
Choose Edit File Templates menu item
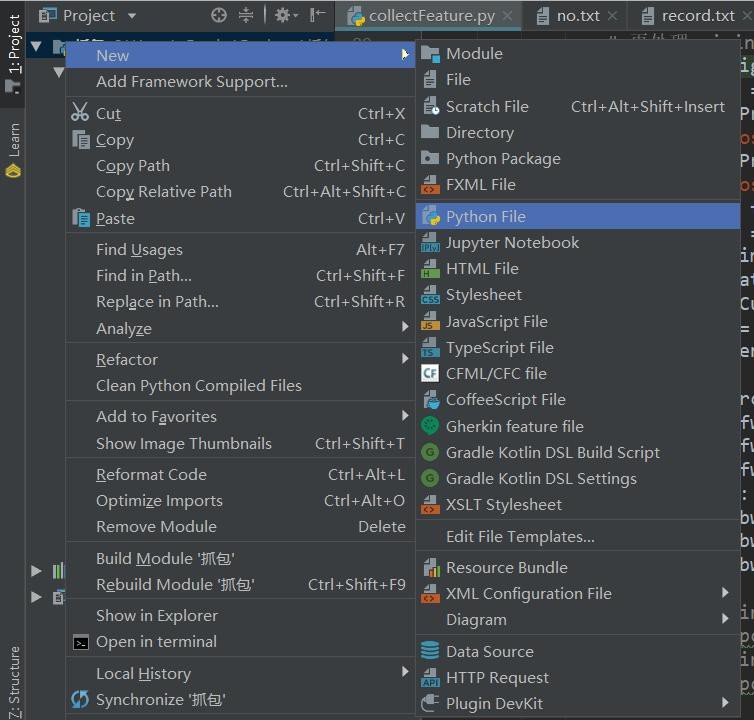coord(578,536)
